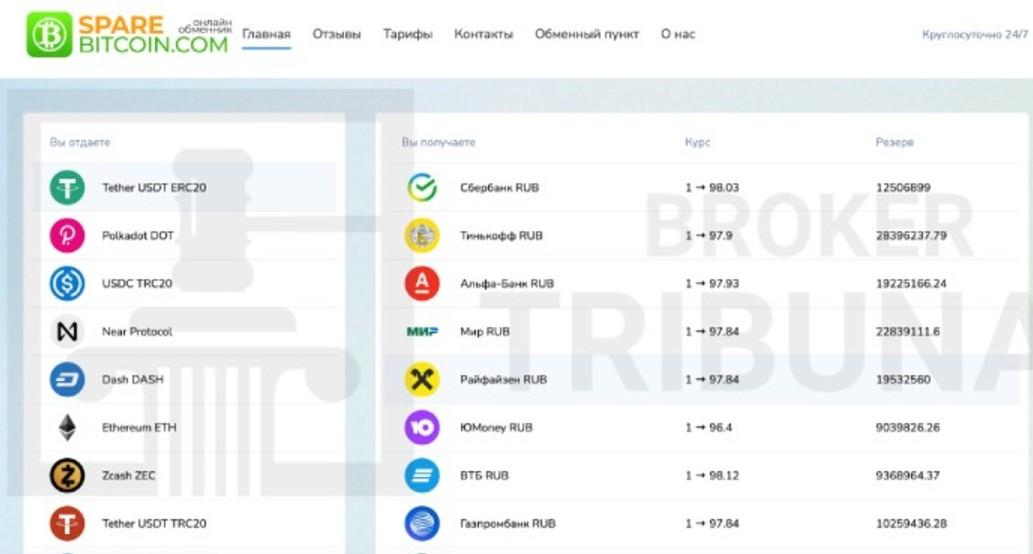Open the Тарифы menu item

[x=408, y=34]
